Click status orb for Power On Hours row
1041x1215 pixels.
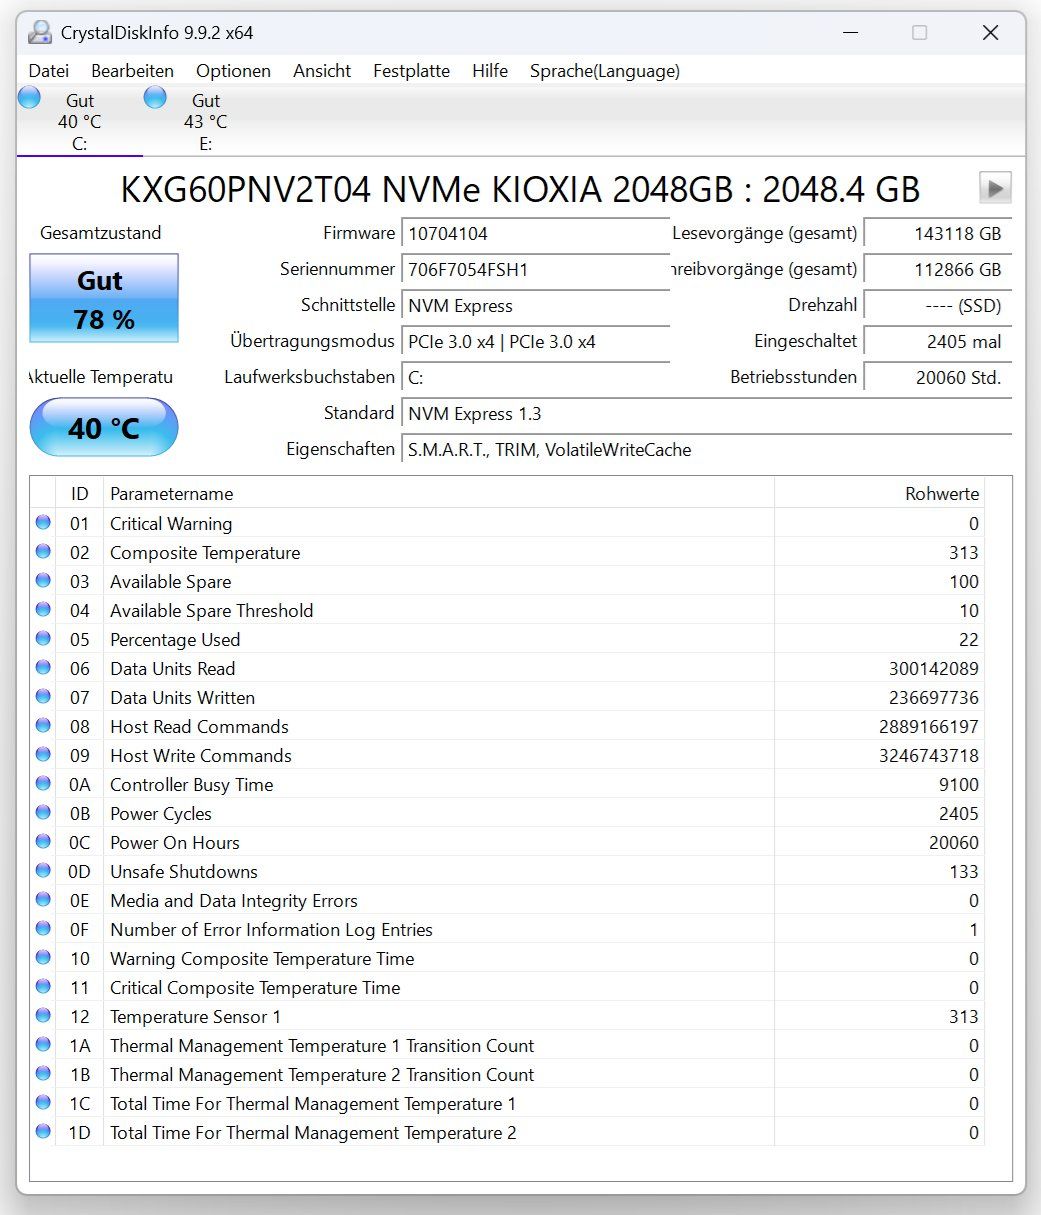point(43,841)
